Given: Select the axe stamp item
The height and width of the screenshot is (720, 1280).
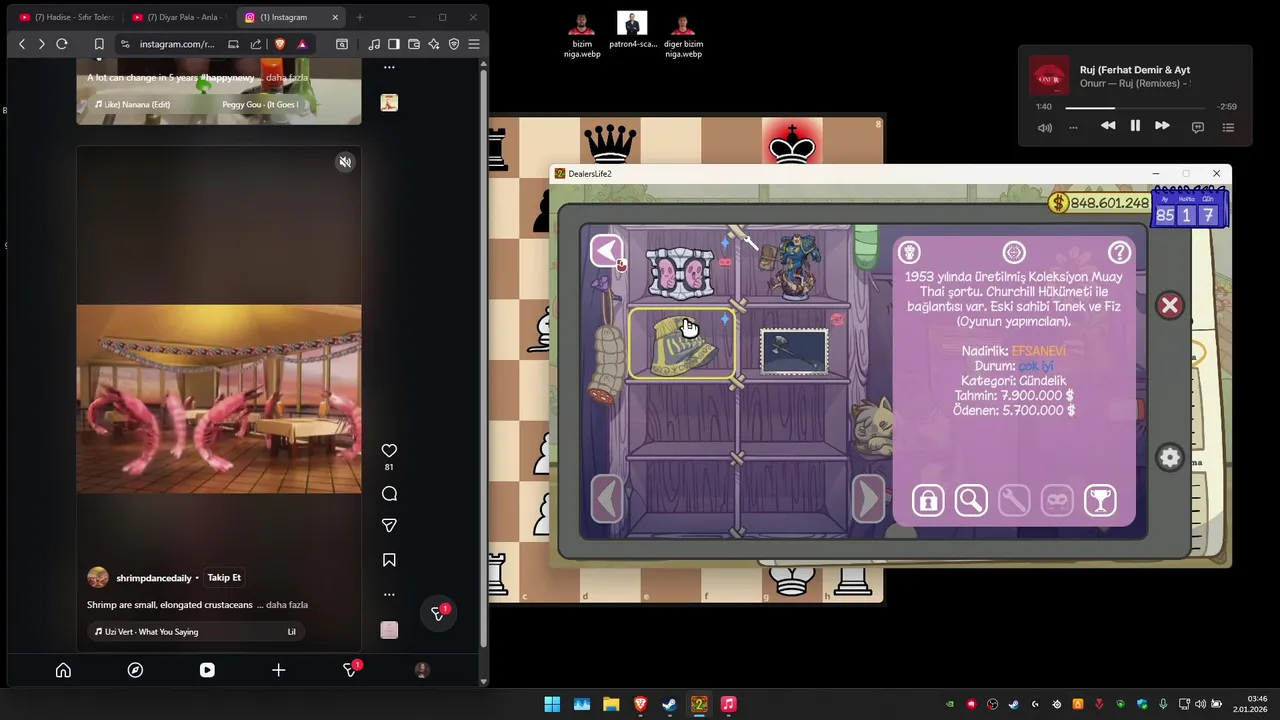Looking at the screenshot, I should pos(794,352).
